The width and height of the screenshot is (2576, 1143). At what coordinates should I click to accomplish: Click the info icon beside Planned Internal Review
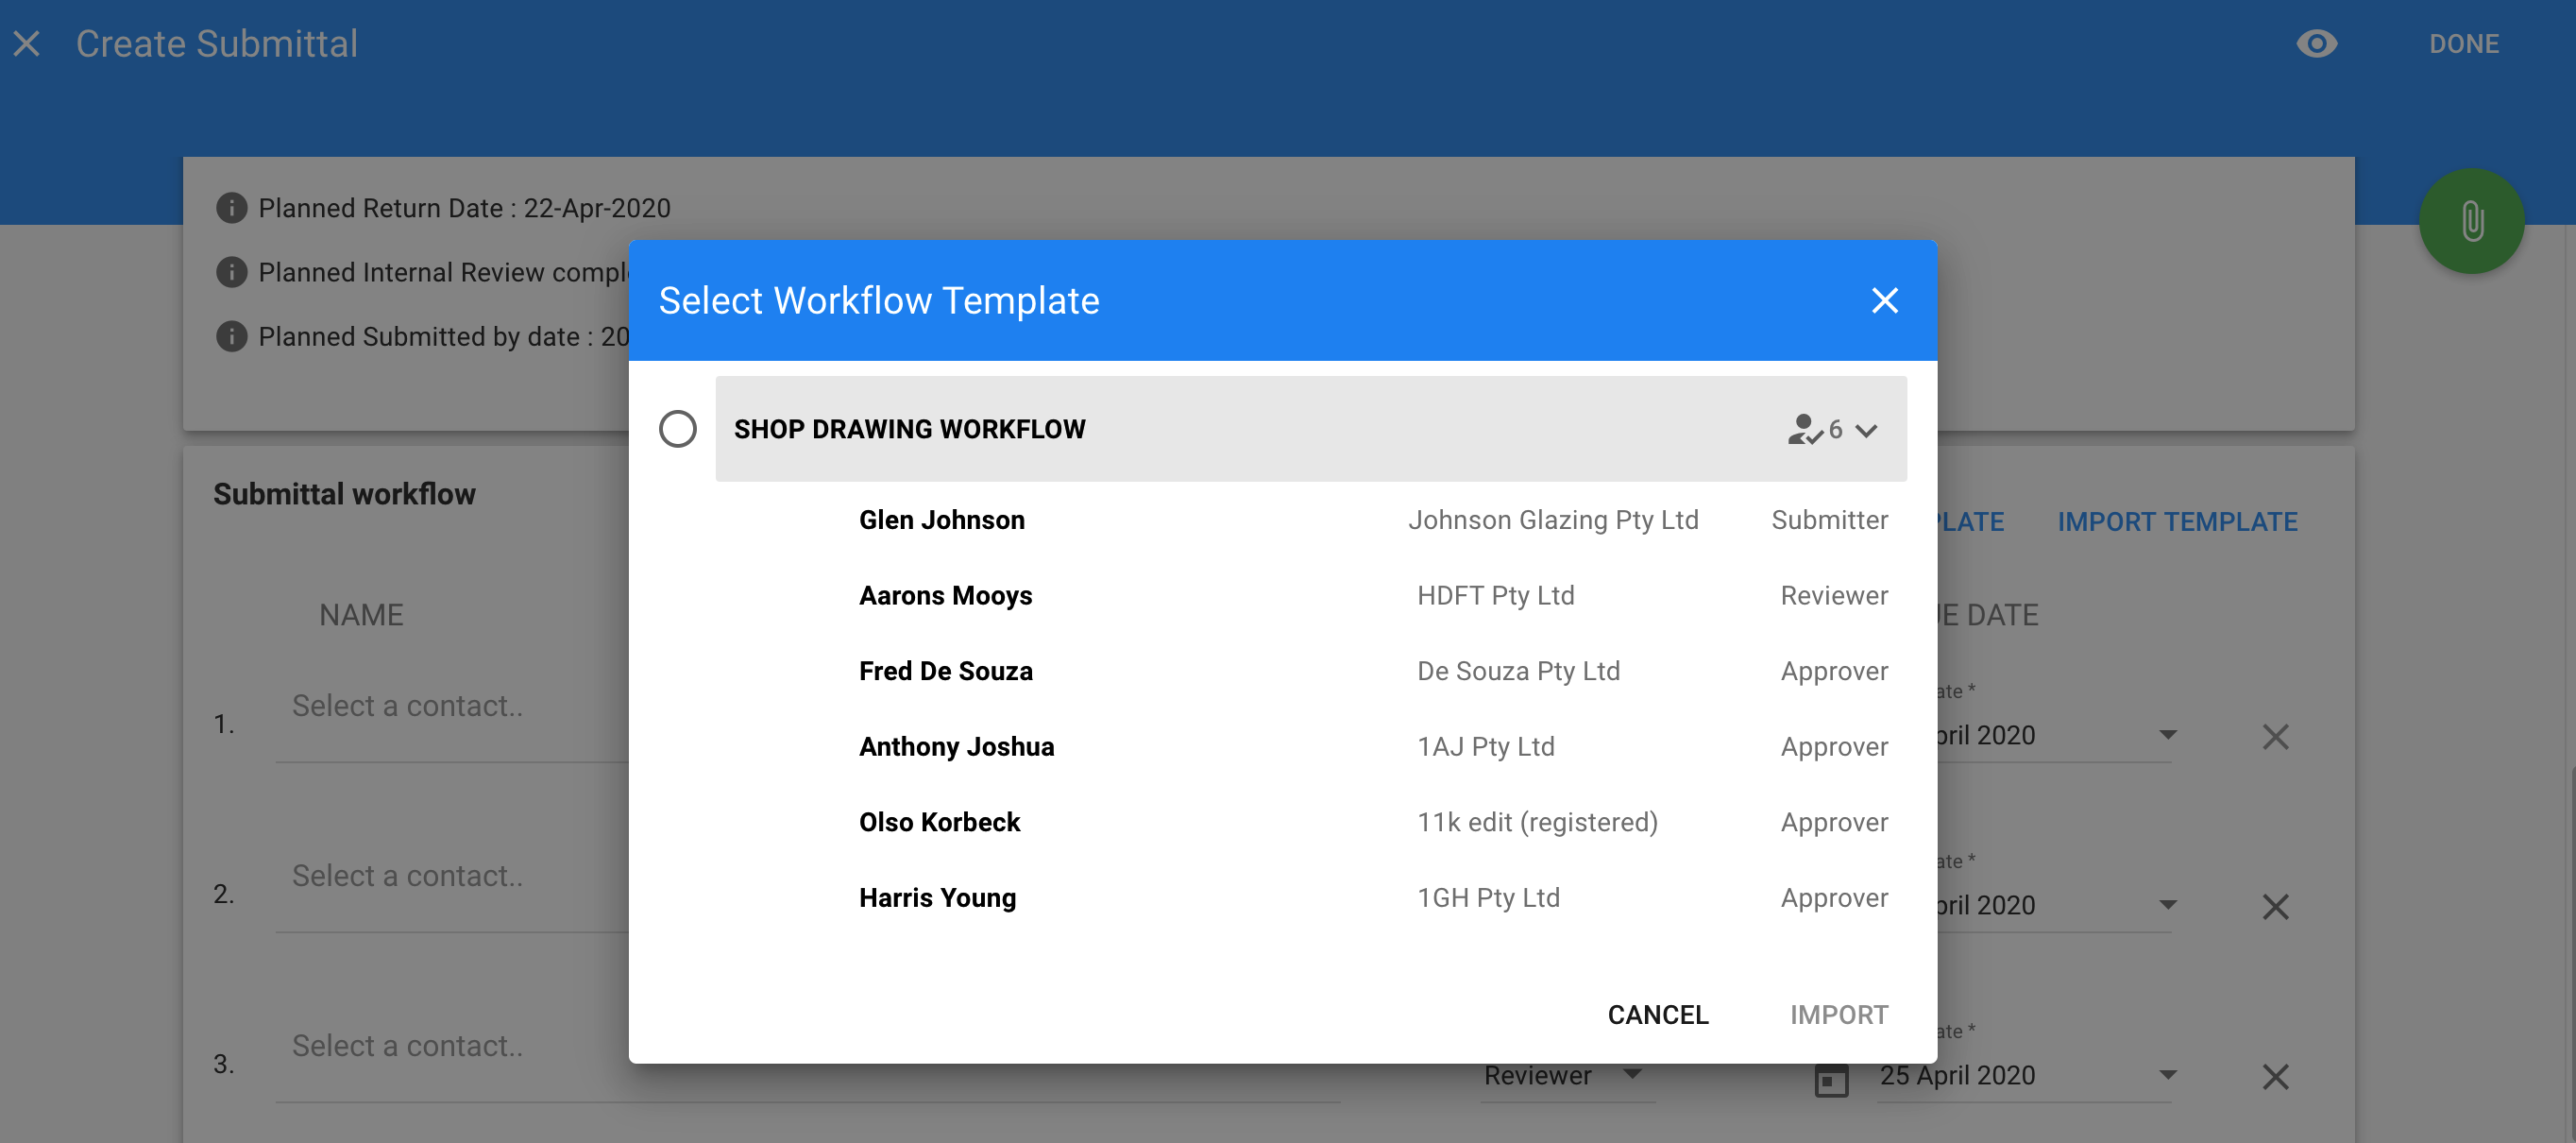(231, 271)
